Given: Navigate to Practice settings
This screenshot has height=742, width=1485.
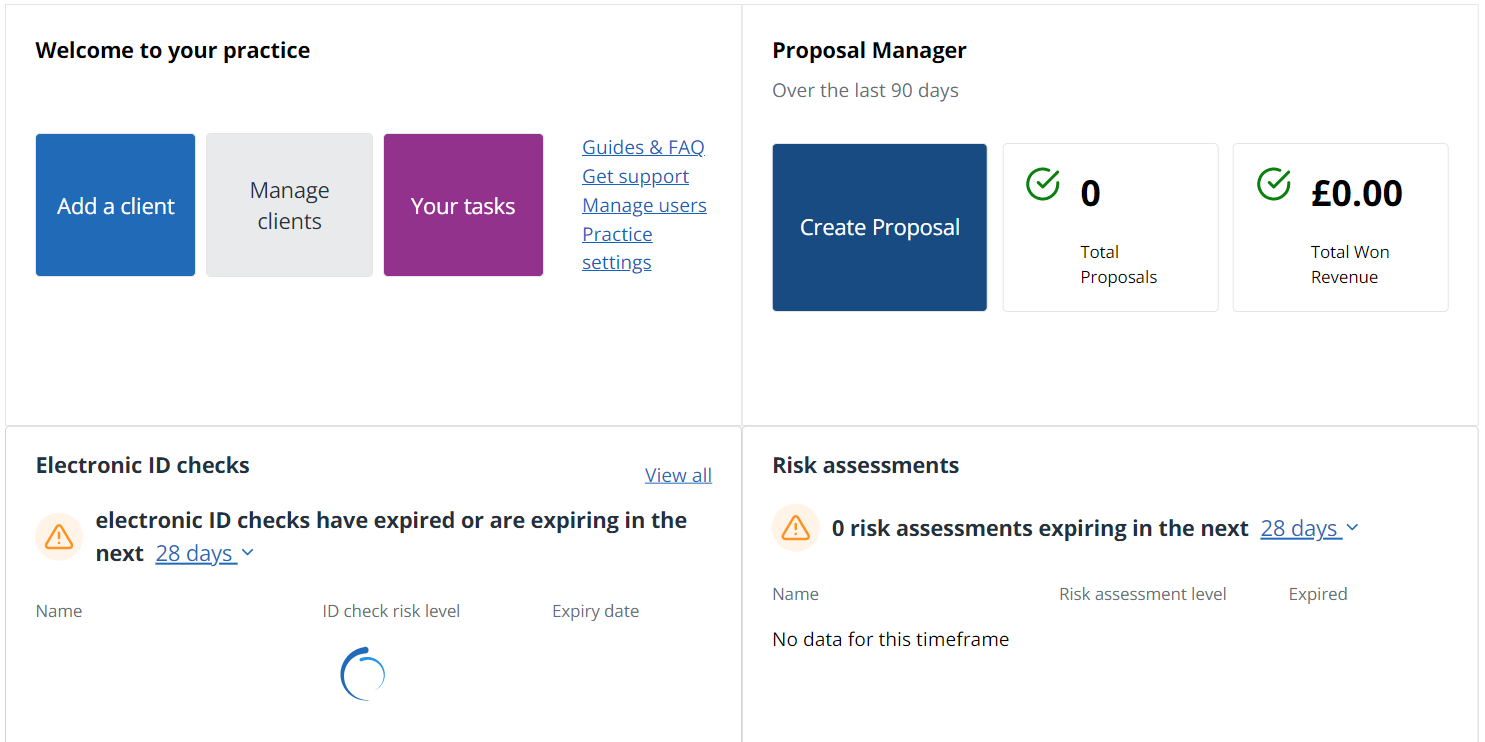Looking at the screenshot, I should [x=617, y=248].
